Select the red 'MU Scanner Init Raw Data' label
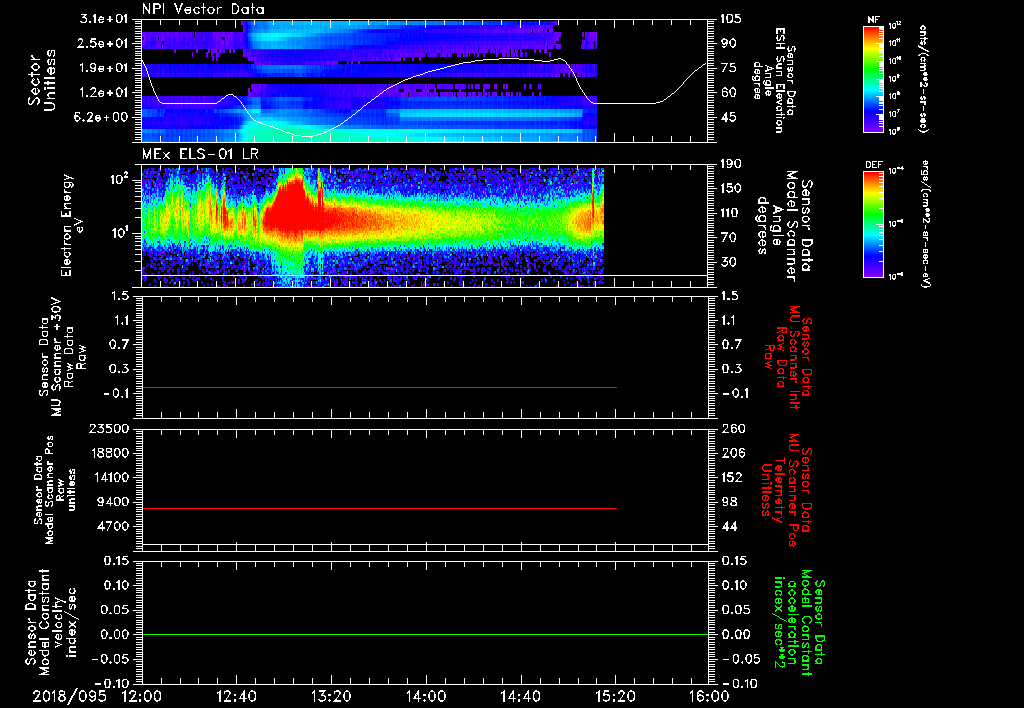The height and width of the screenshot is (708, 1024). (x=788, y=356)
